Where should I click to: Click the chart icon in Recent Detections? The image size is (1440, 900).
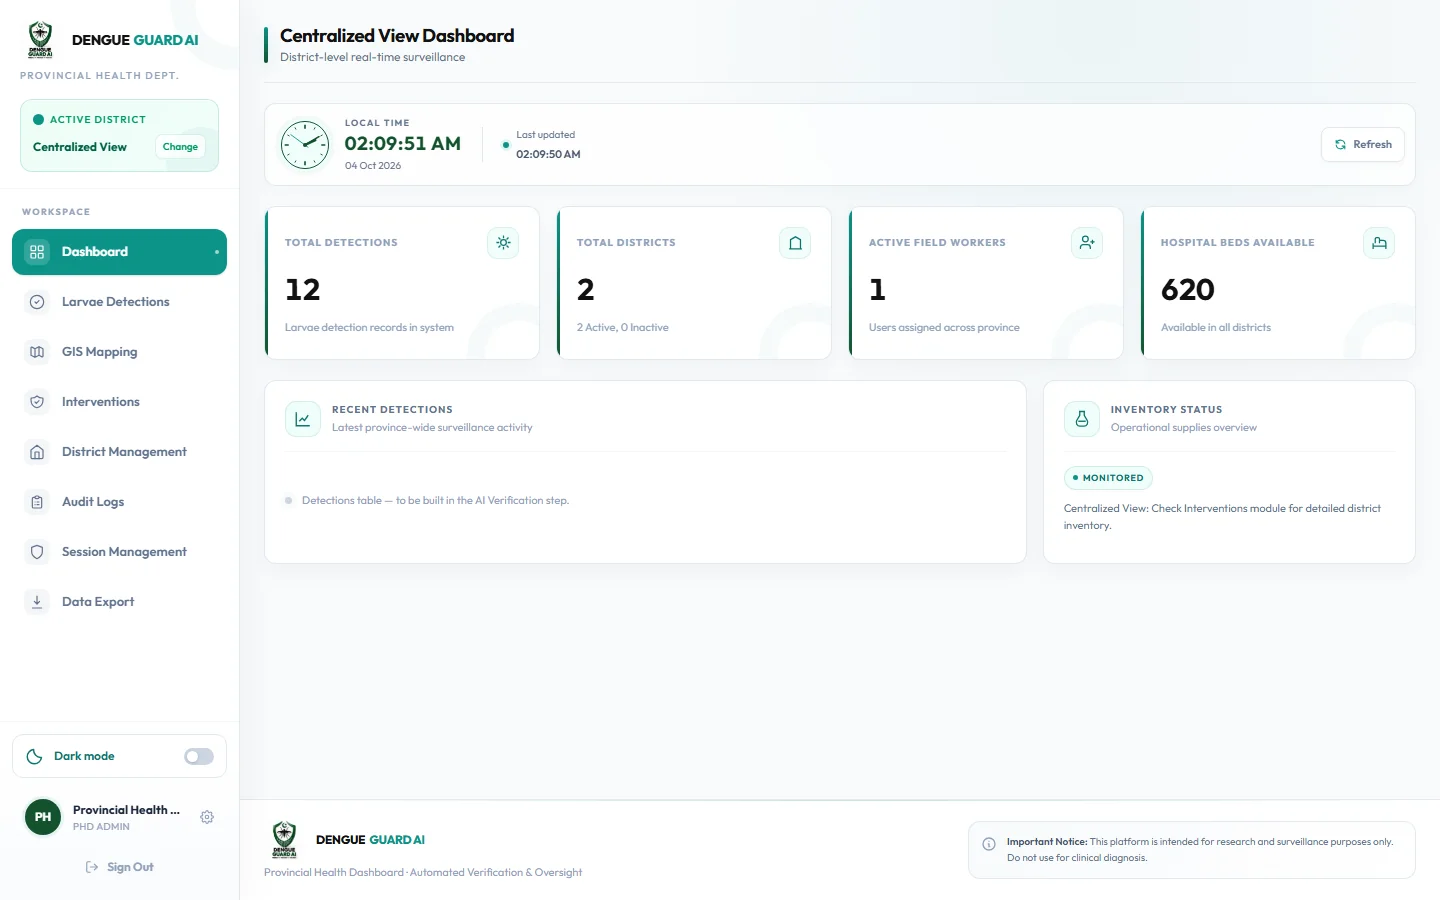(x=303, y=419)
